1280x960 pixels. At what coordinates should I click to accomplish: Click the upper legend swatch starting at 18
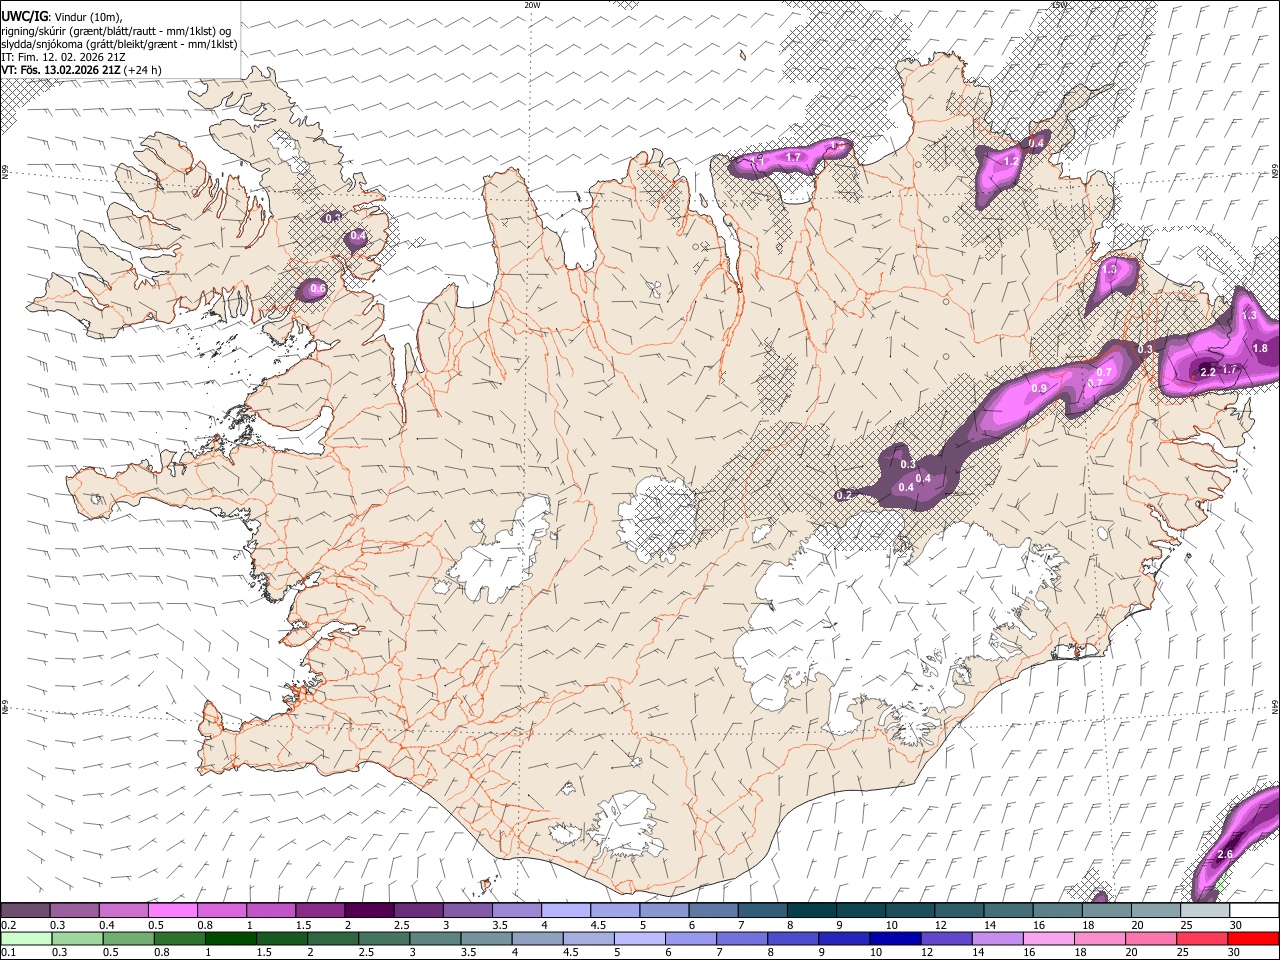click(x=1106, y=911)
